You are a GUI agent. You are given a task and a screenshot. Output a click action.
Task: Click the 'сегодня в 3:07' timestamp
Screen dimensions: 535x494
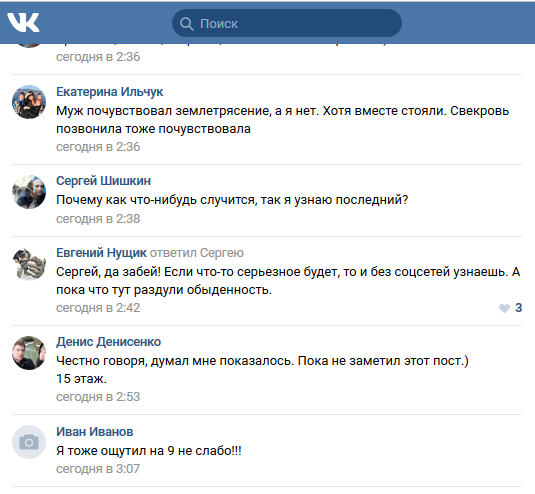(x=98, y=469)
